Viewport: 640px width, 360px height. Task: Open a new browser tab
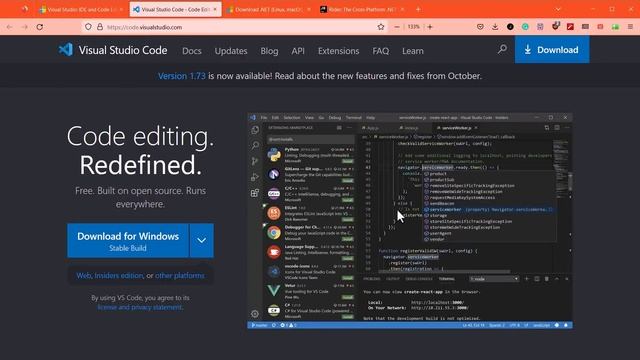pos(418,9)
